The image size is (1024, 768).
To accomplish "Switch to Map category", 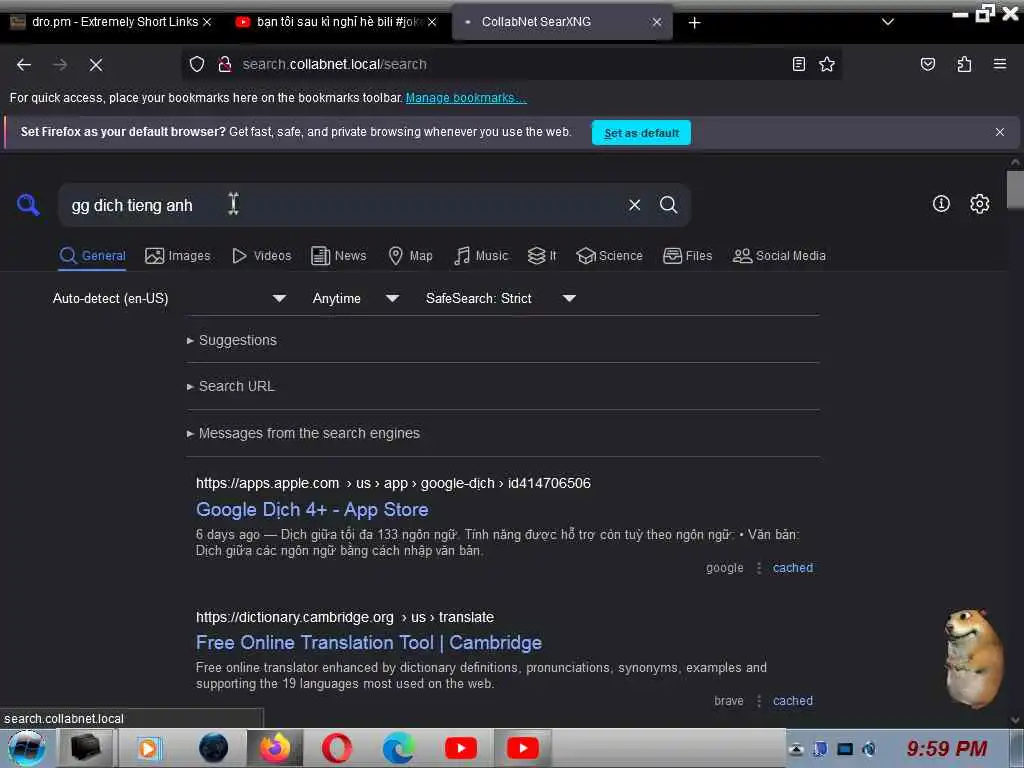I will click(411, 255).
